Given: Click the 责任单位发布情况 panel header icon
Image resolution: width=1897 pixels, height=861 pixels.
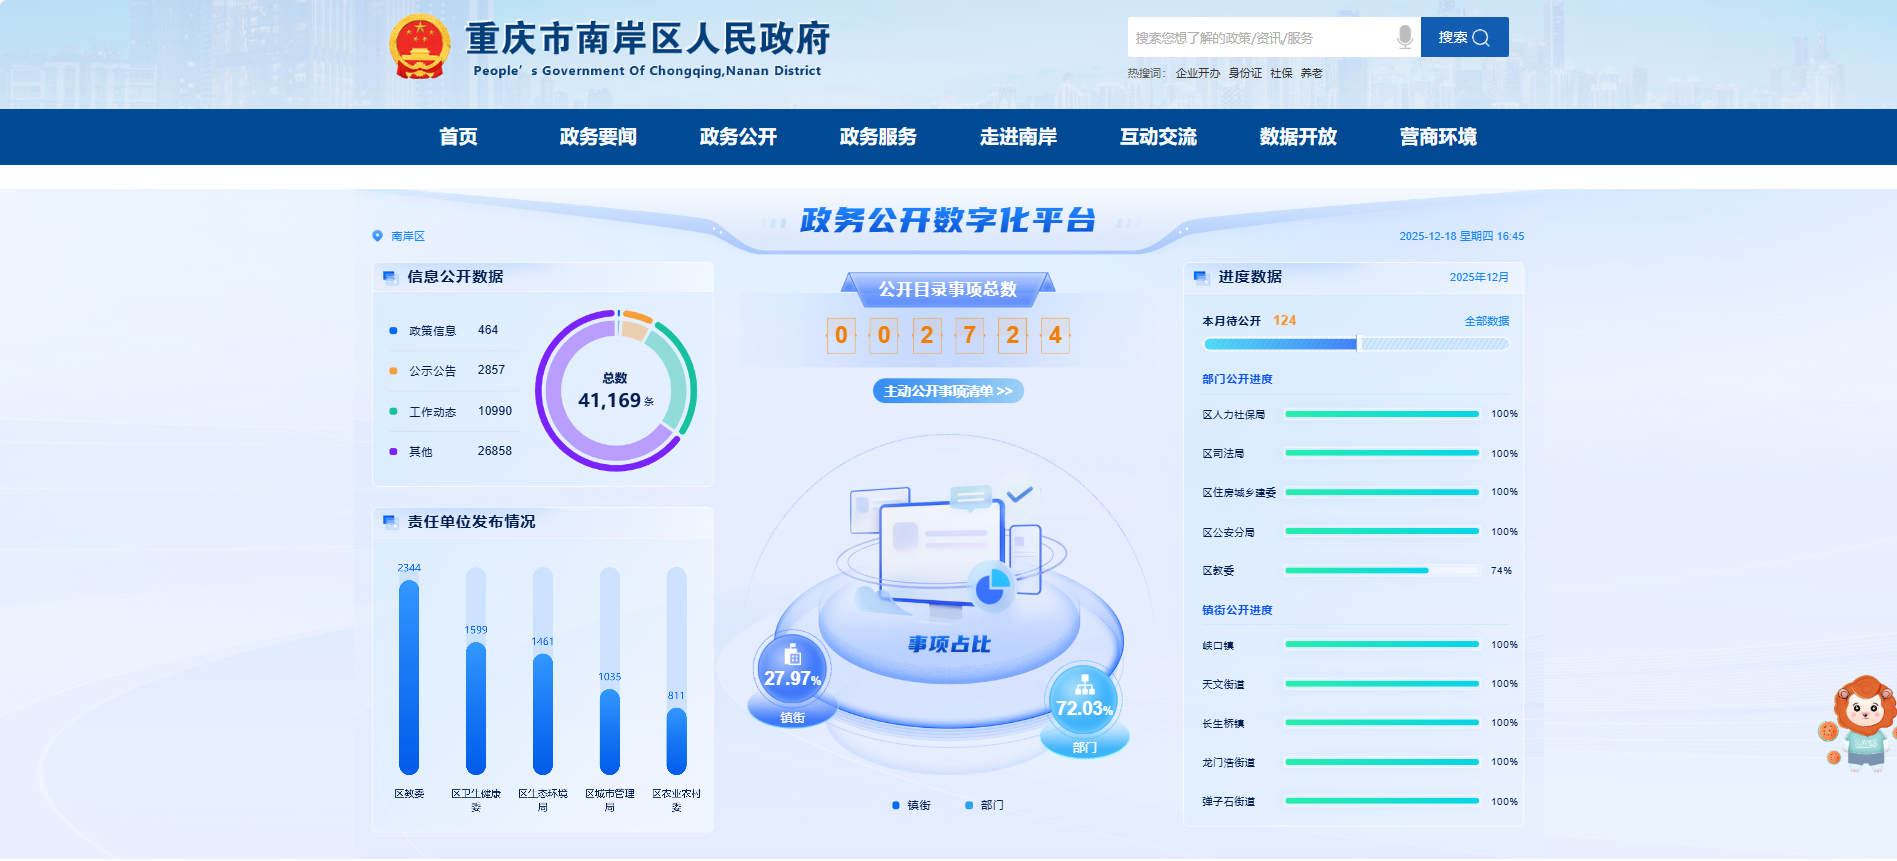Looking at the screenshot, I should (389, 522).
